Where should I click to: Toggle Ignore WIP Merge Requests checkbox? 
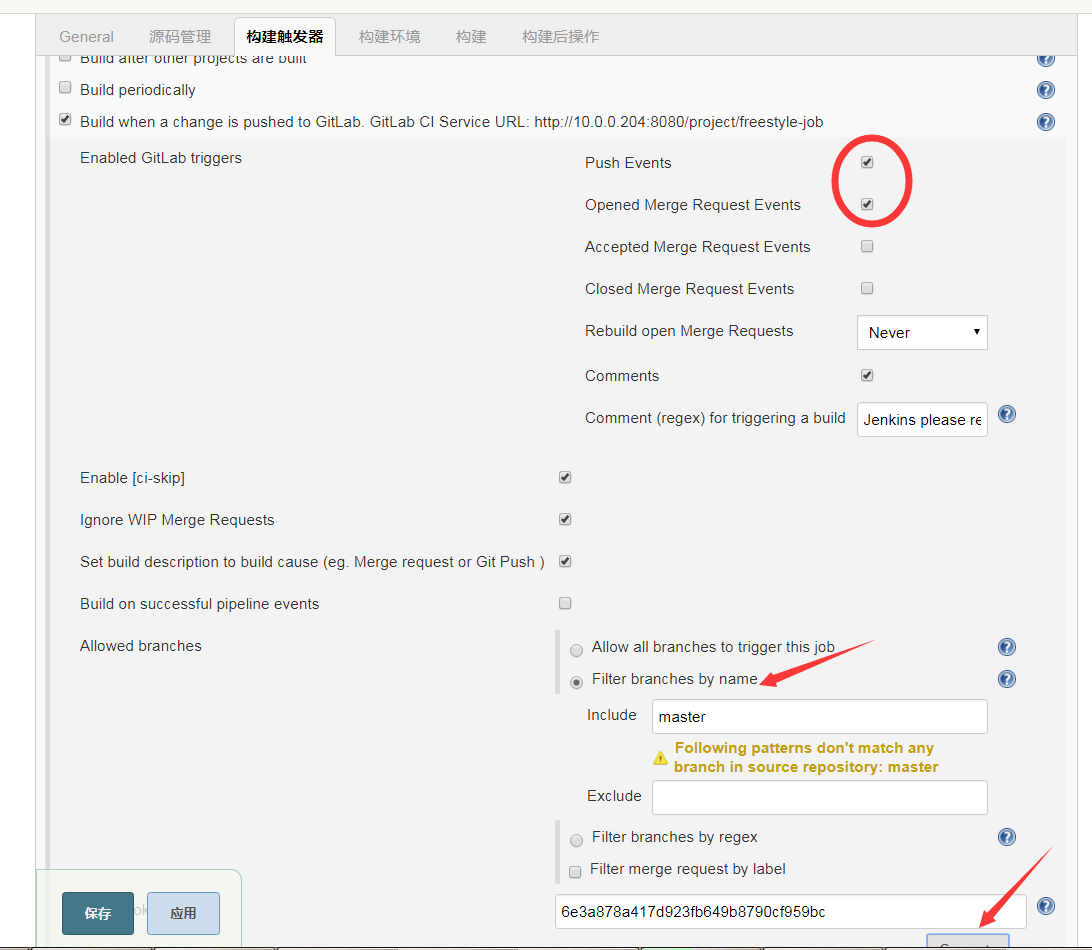pos(565,520)
